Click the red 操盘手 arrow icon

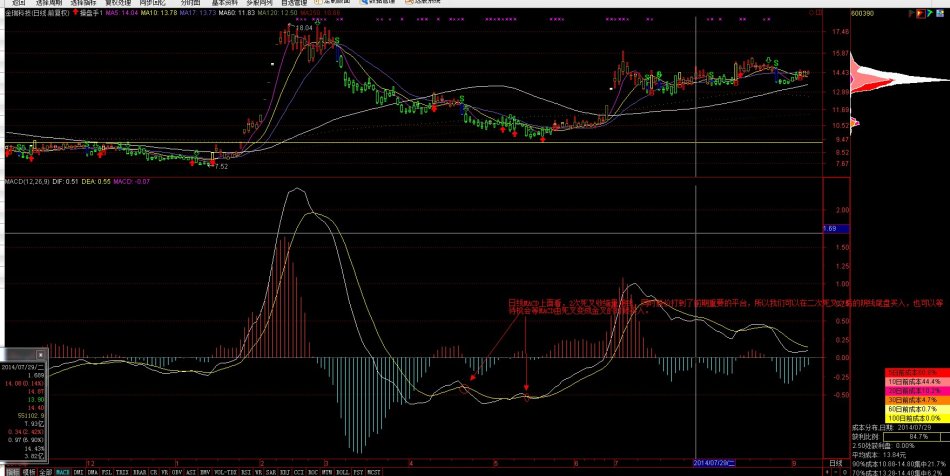[x=74, y=15]
